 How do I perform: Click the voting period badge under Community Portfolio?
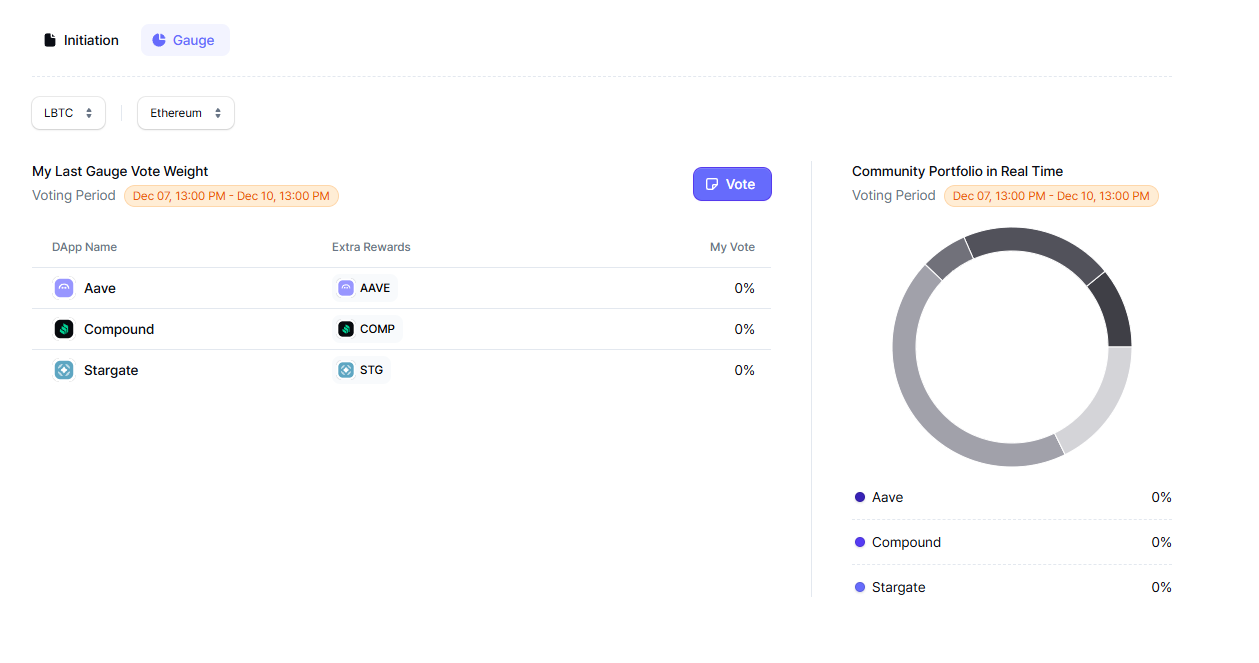pos(1051,196)
